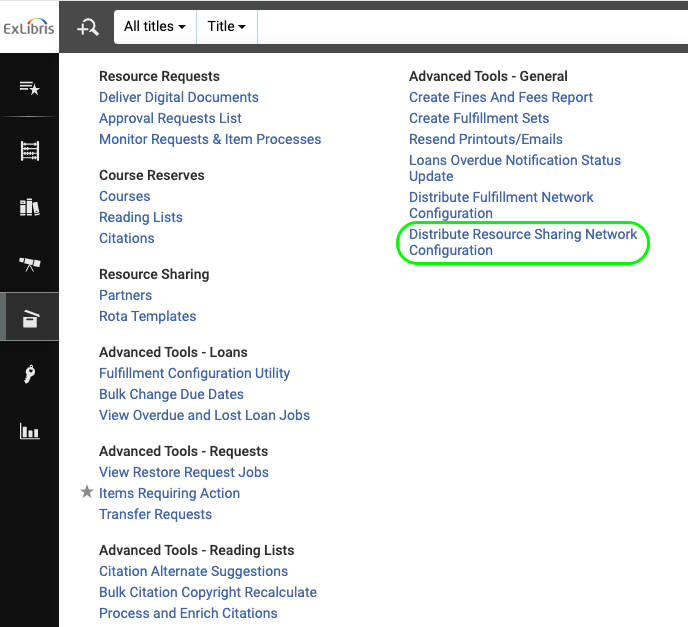Go to Monitor Requests & Item Processes
This screenshot has height=627, width=688.
[210, 139]
